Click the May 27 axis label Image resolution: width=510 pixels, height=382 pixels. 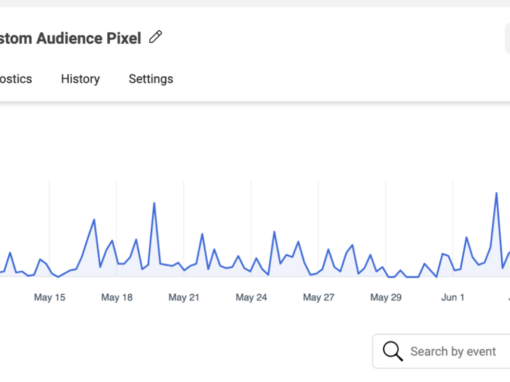point(319,297)
